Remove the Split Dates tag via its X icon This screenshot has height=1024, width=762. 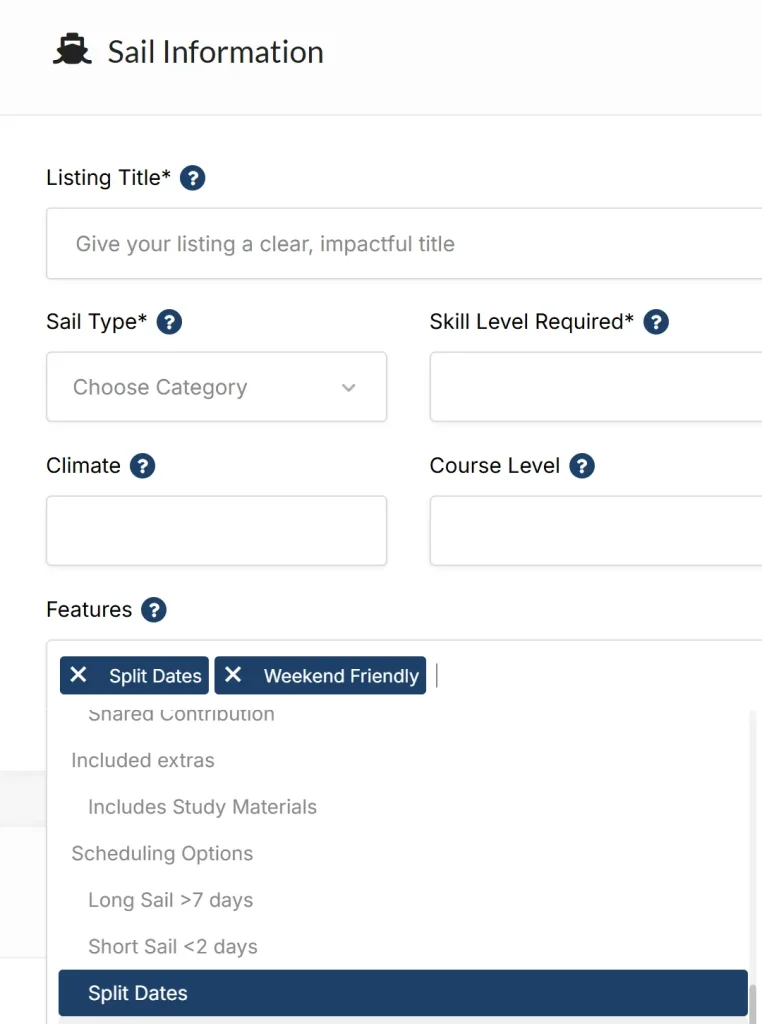click(79, 675)
